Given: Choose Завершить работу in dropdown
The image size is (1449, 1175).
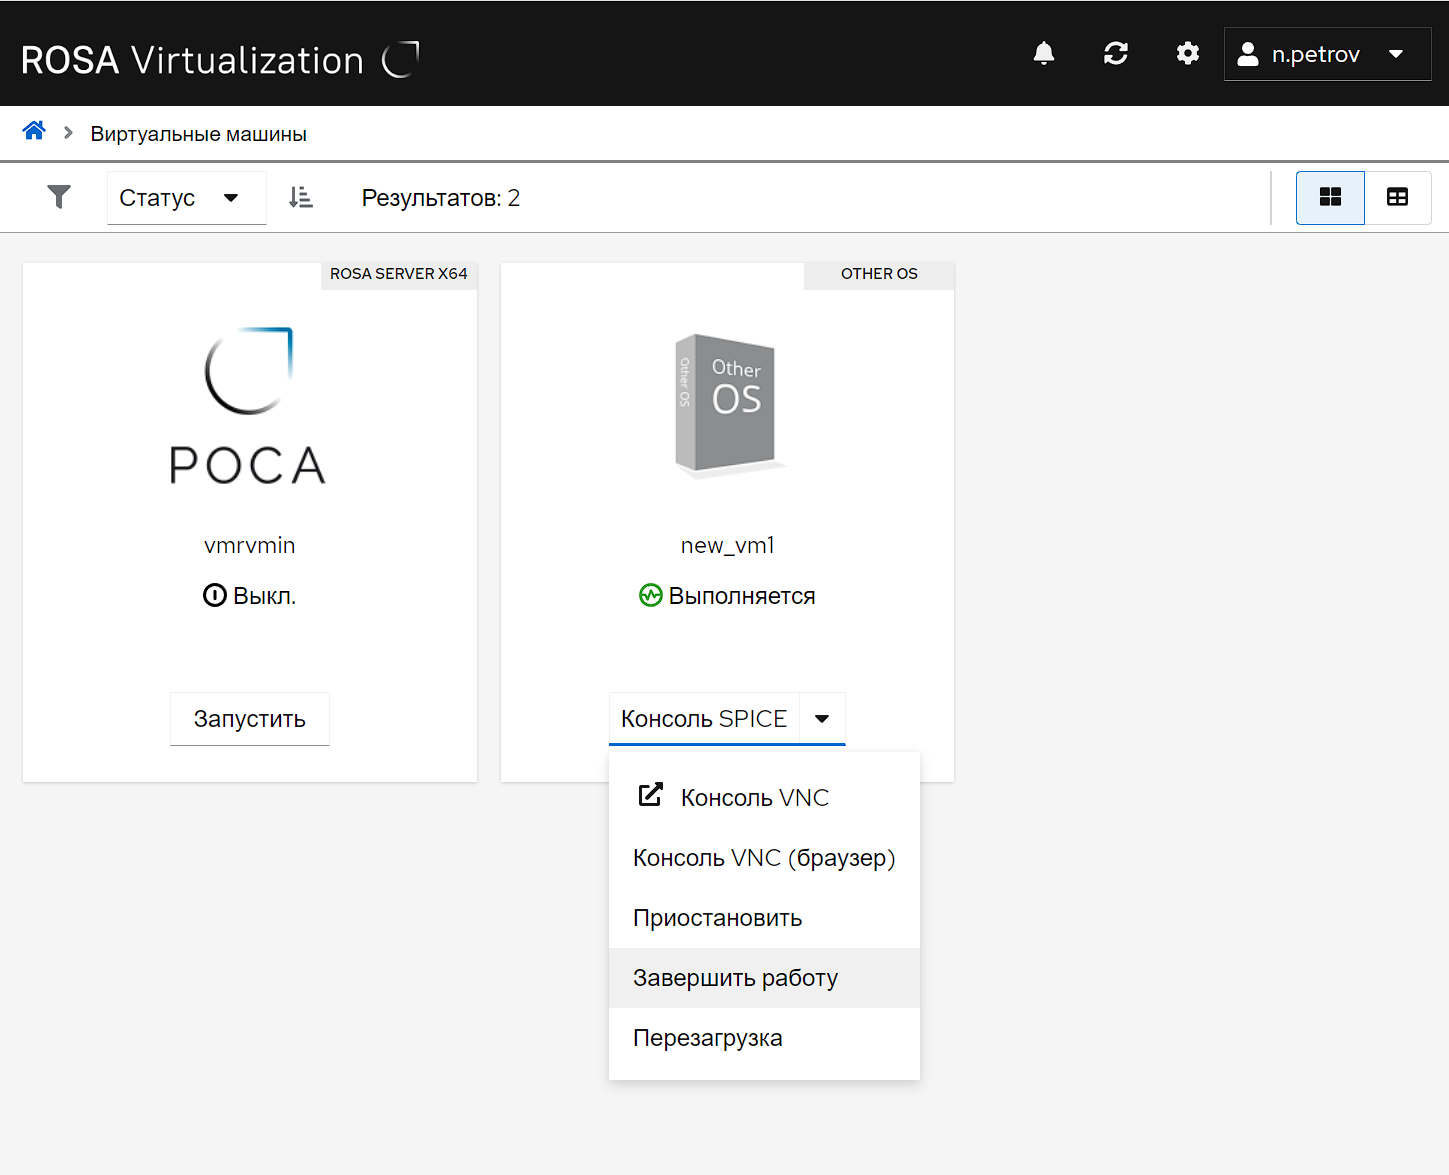Looking at the screenshot, I should coord(735,978).
